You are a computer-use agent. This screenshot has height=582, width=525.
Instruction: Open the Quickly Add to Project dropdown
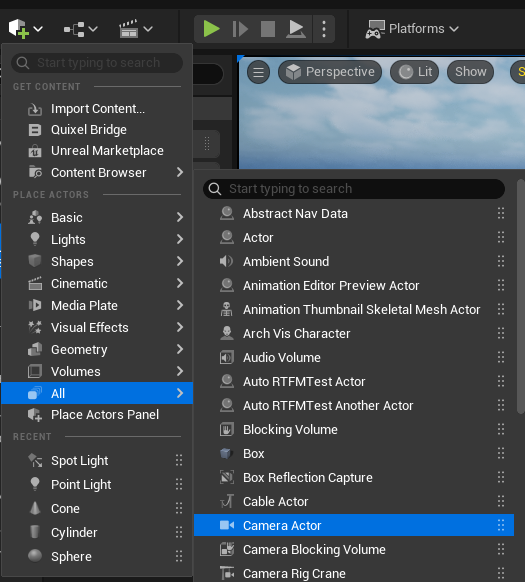click(26, 29)
